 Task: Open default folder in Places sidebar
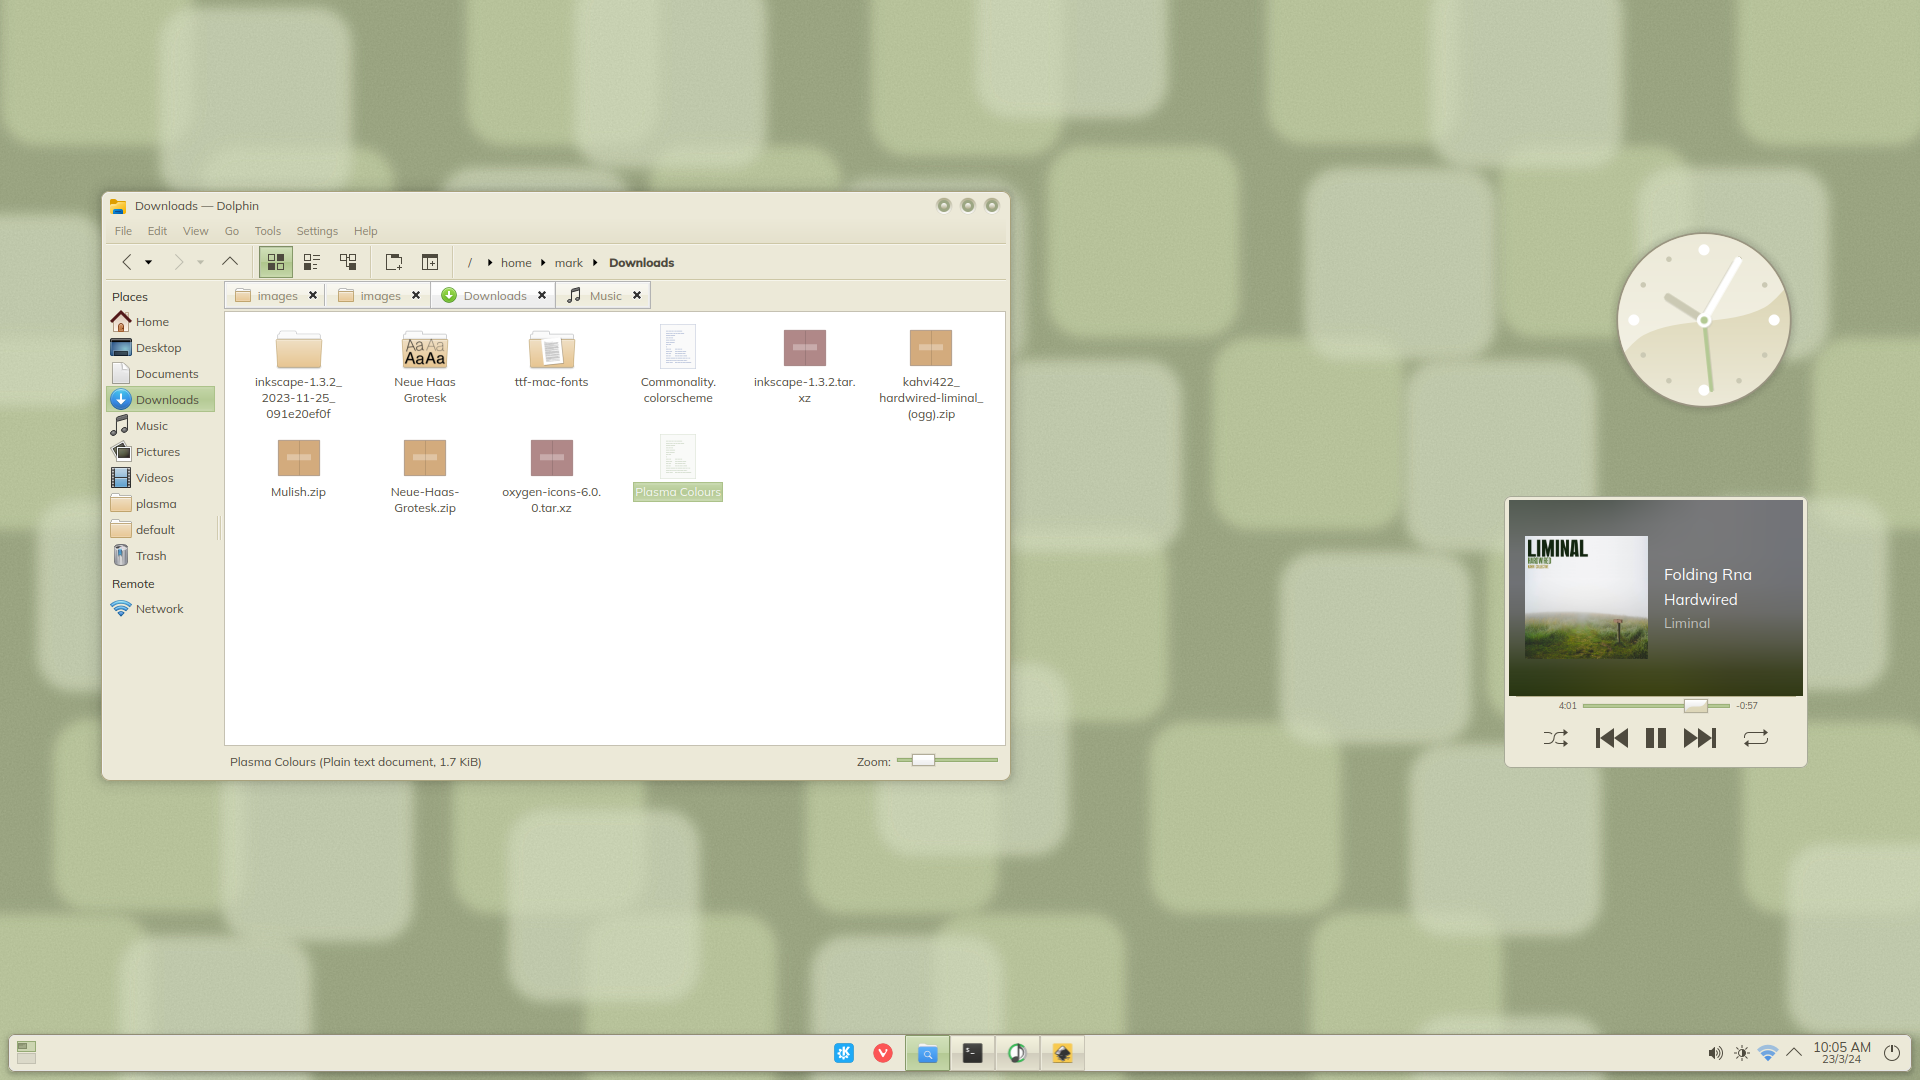coord(161,530)
